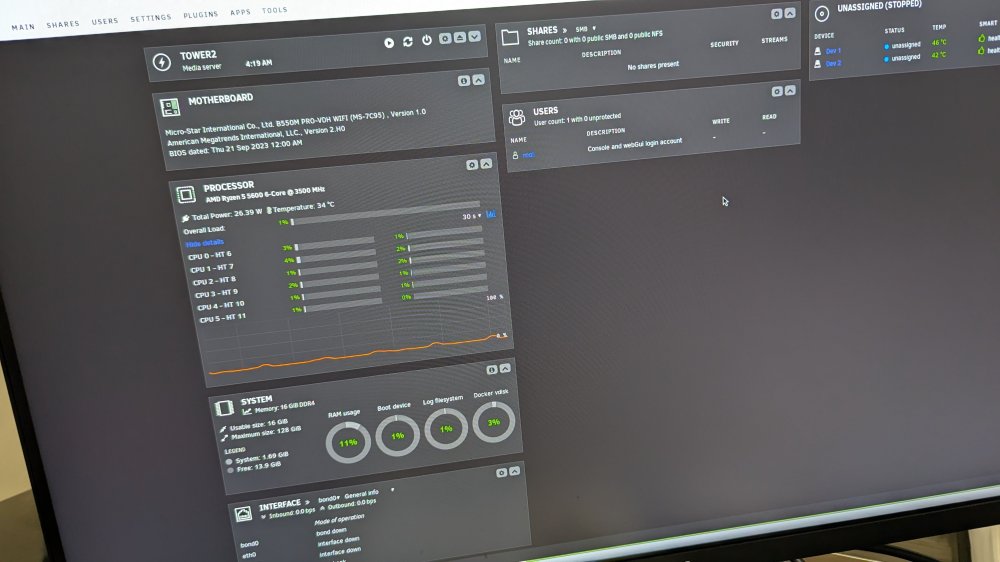Open the SETTINGS menu tab
This screenshot has width=1000, height=562.
tap(151, 18)
